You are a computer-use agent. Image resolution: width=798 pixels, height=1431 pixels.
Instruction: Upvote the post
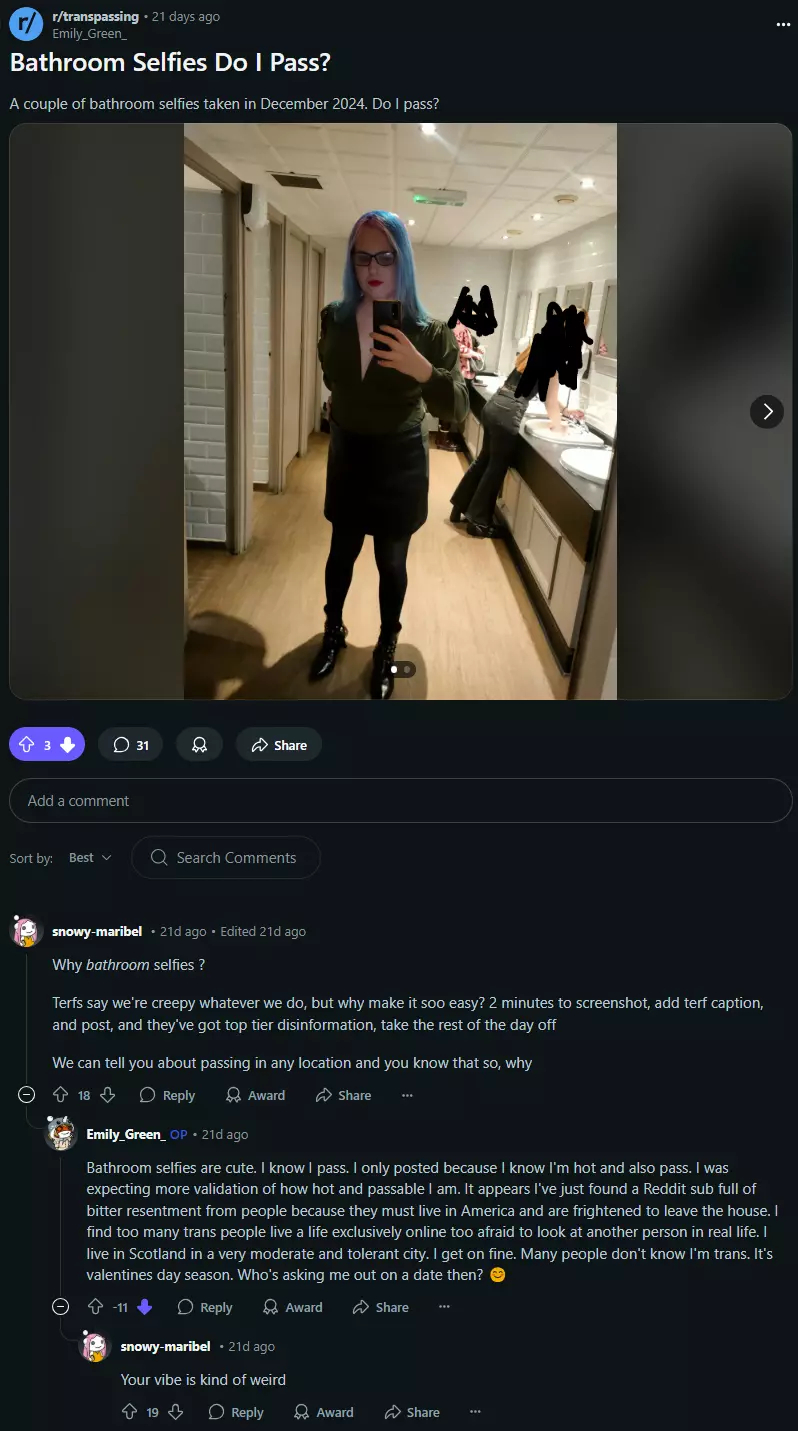pos(27,745)
